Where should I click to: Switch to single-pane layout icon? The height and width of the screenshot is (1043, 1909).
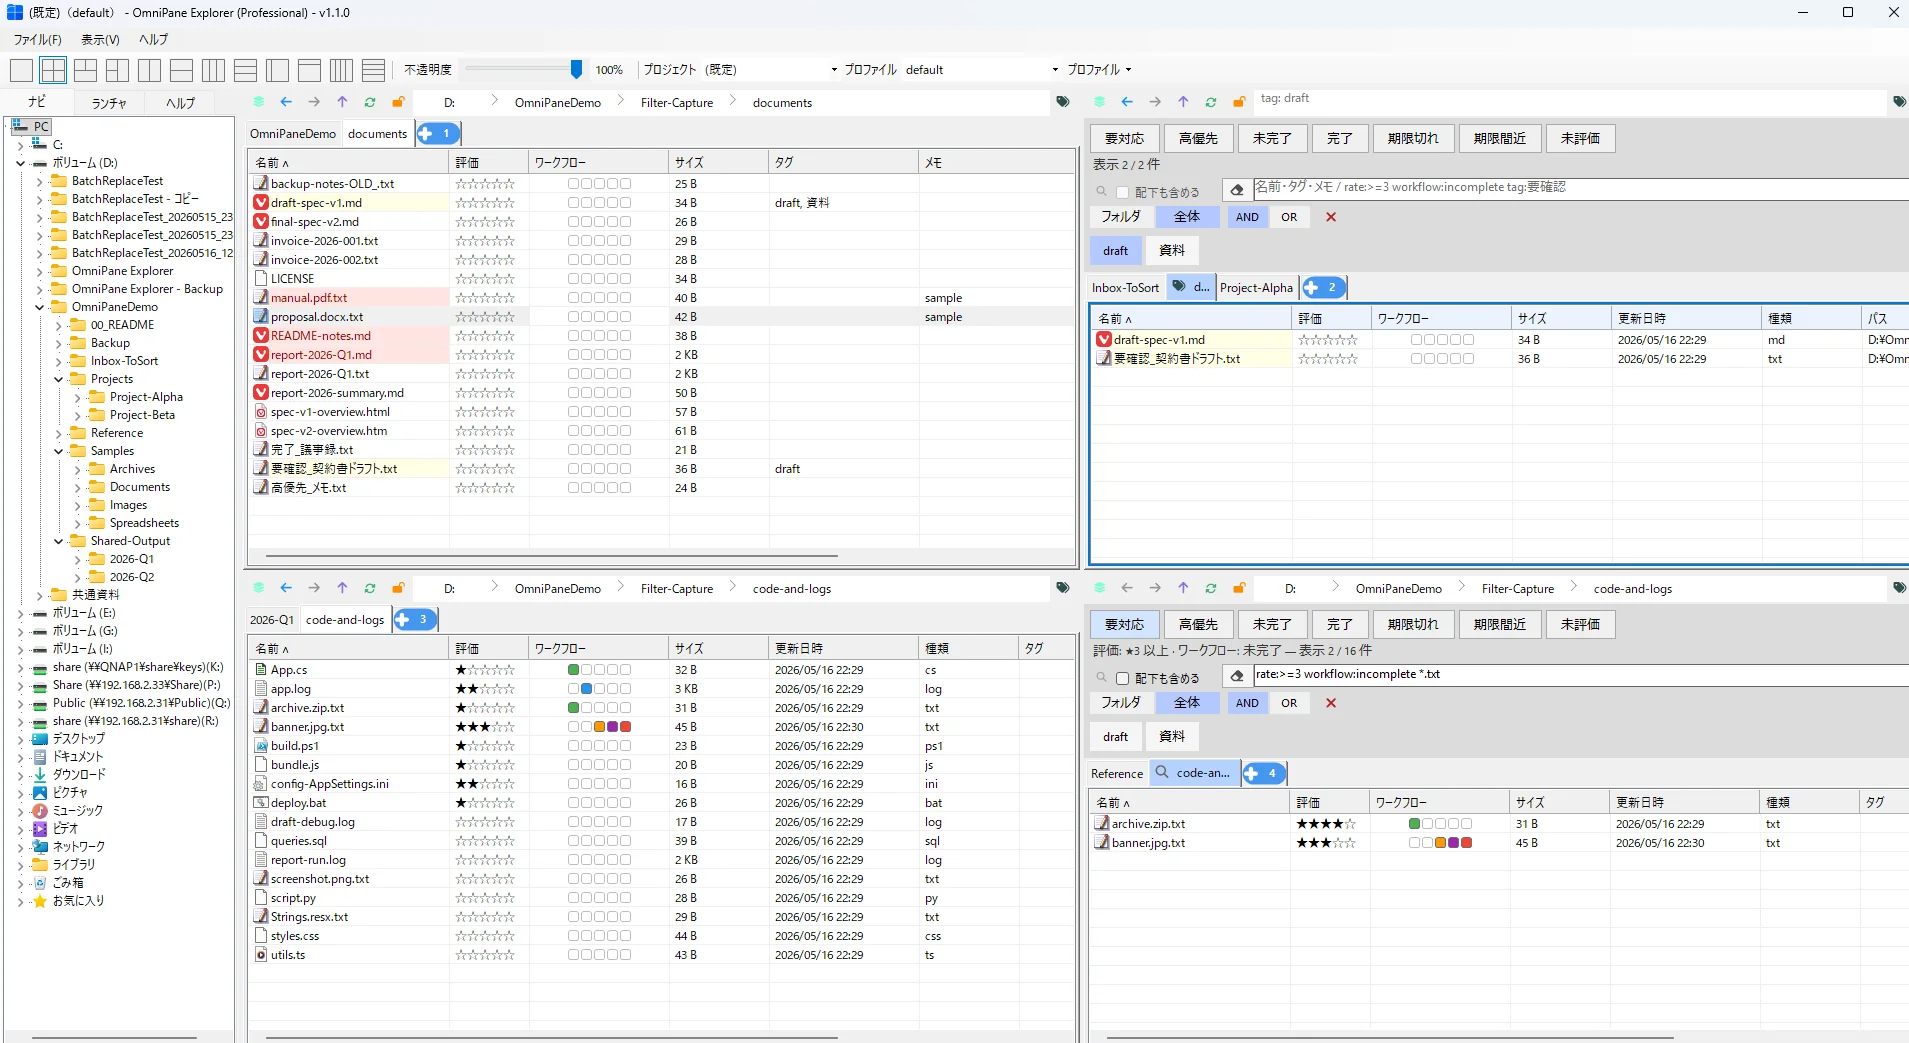pos(21,70)
